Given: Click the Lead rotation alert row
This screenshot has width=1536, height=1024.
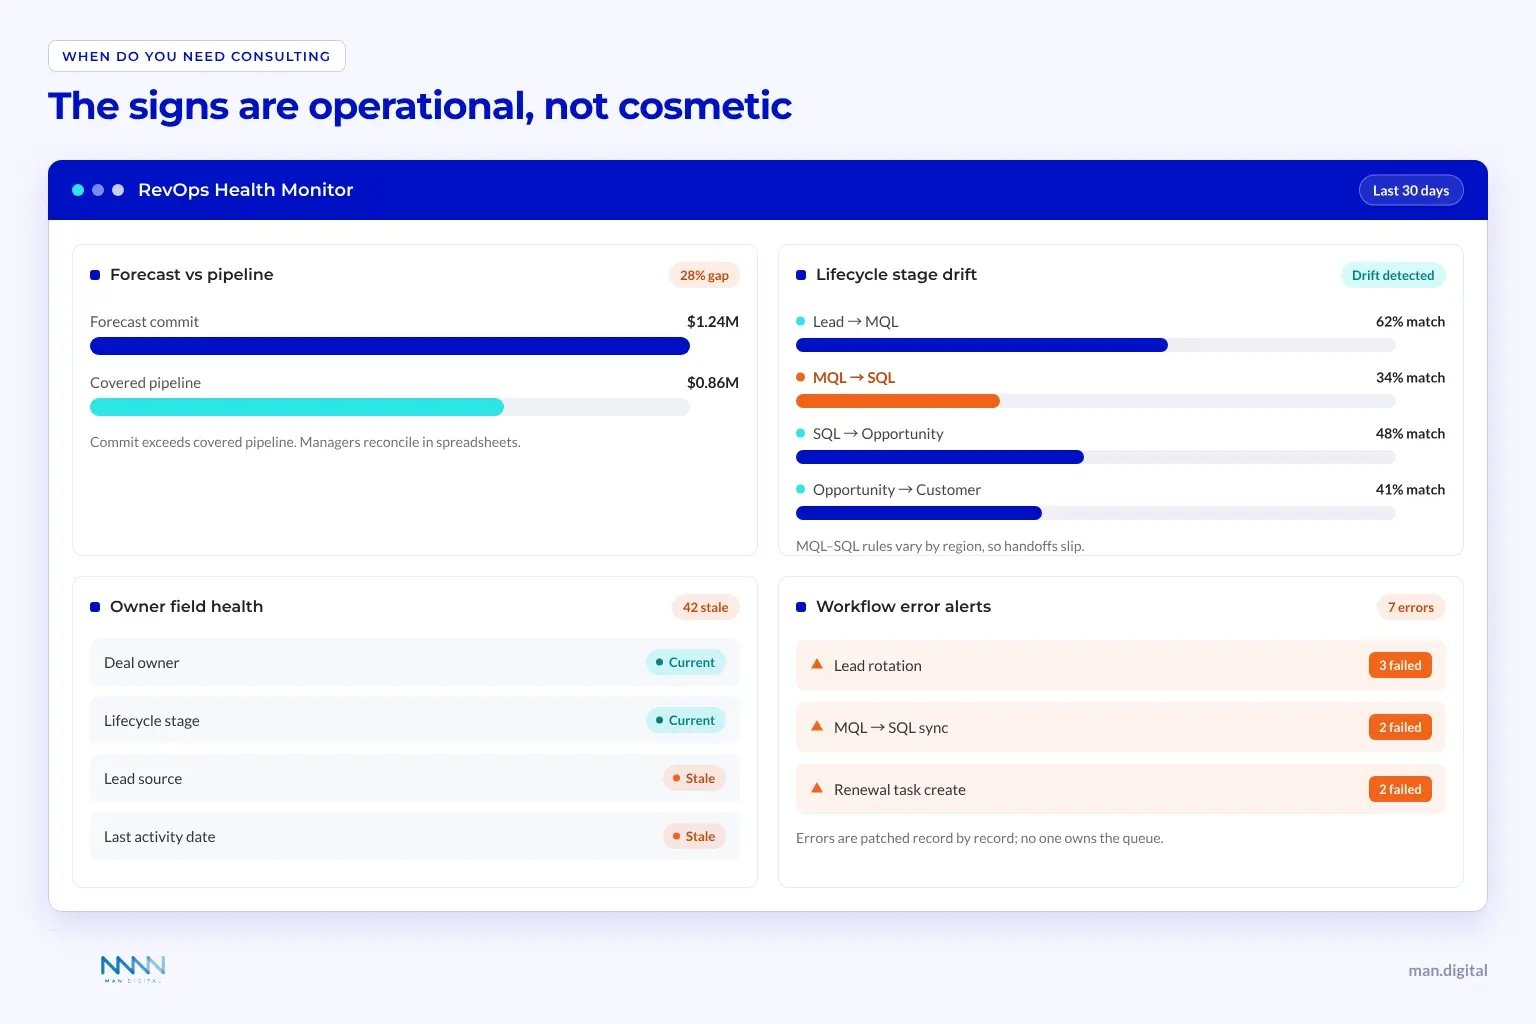Looking at the screenshot, I should [1121, 665].
